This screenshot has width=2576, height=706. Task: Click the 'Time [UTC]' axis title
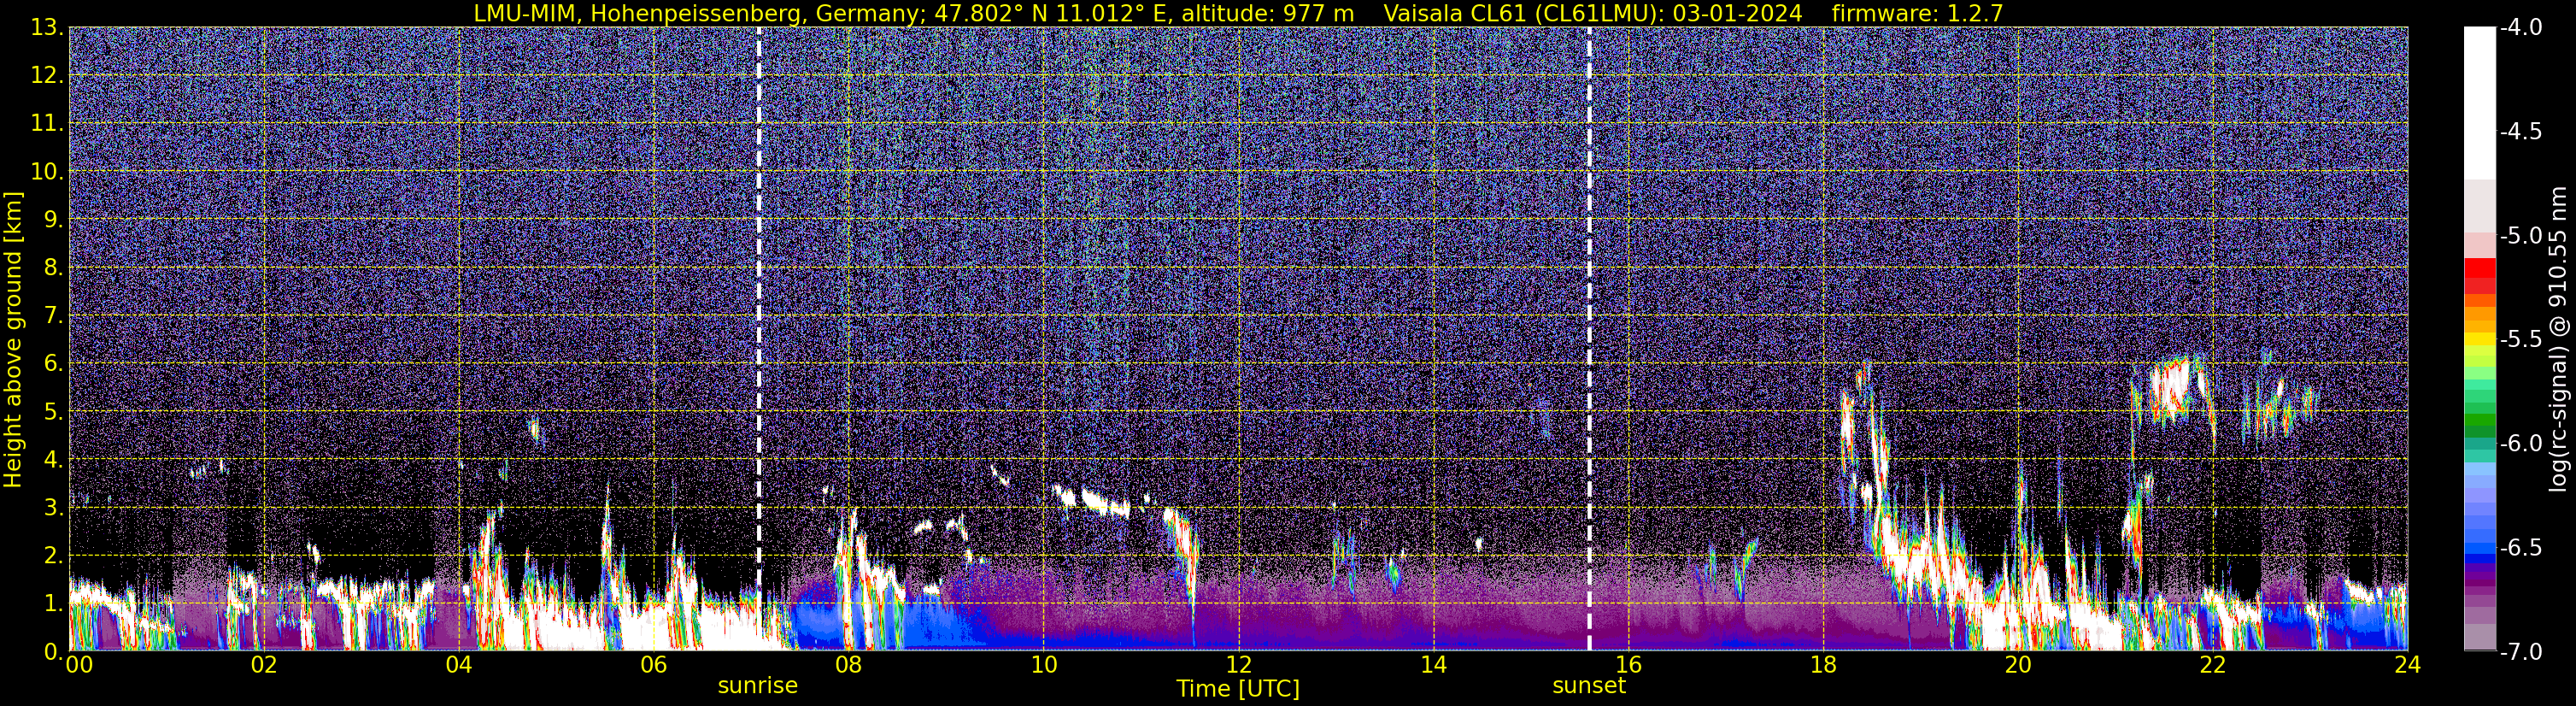click(1238, 689)
